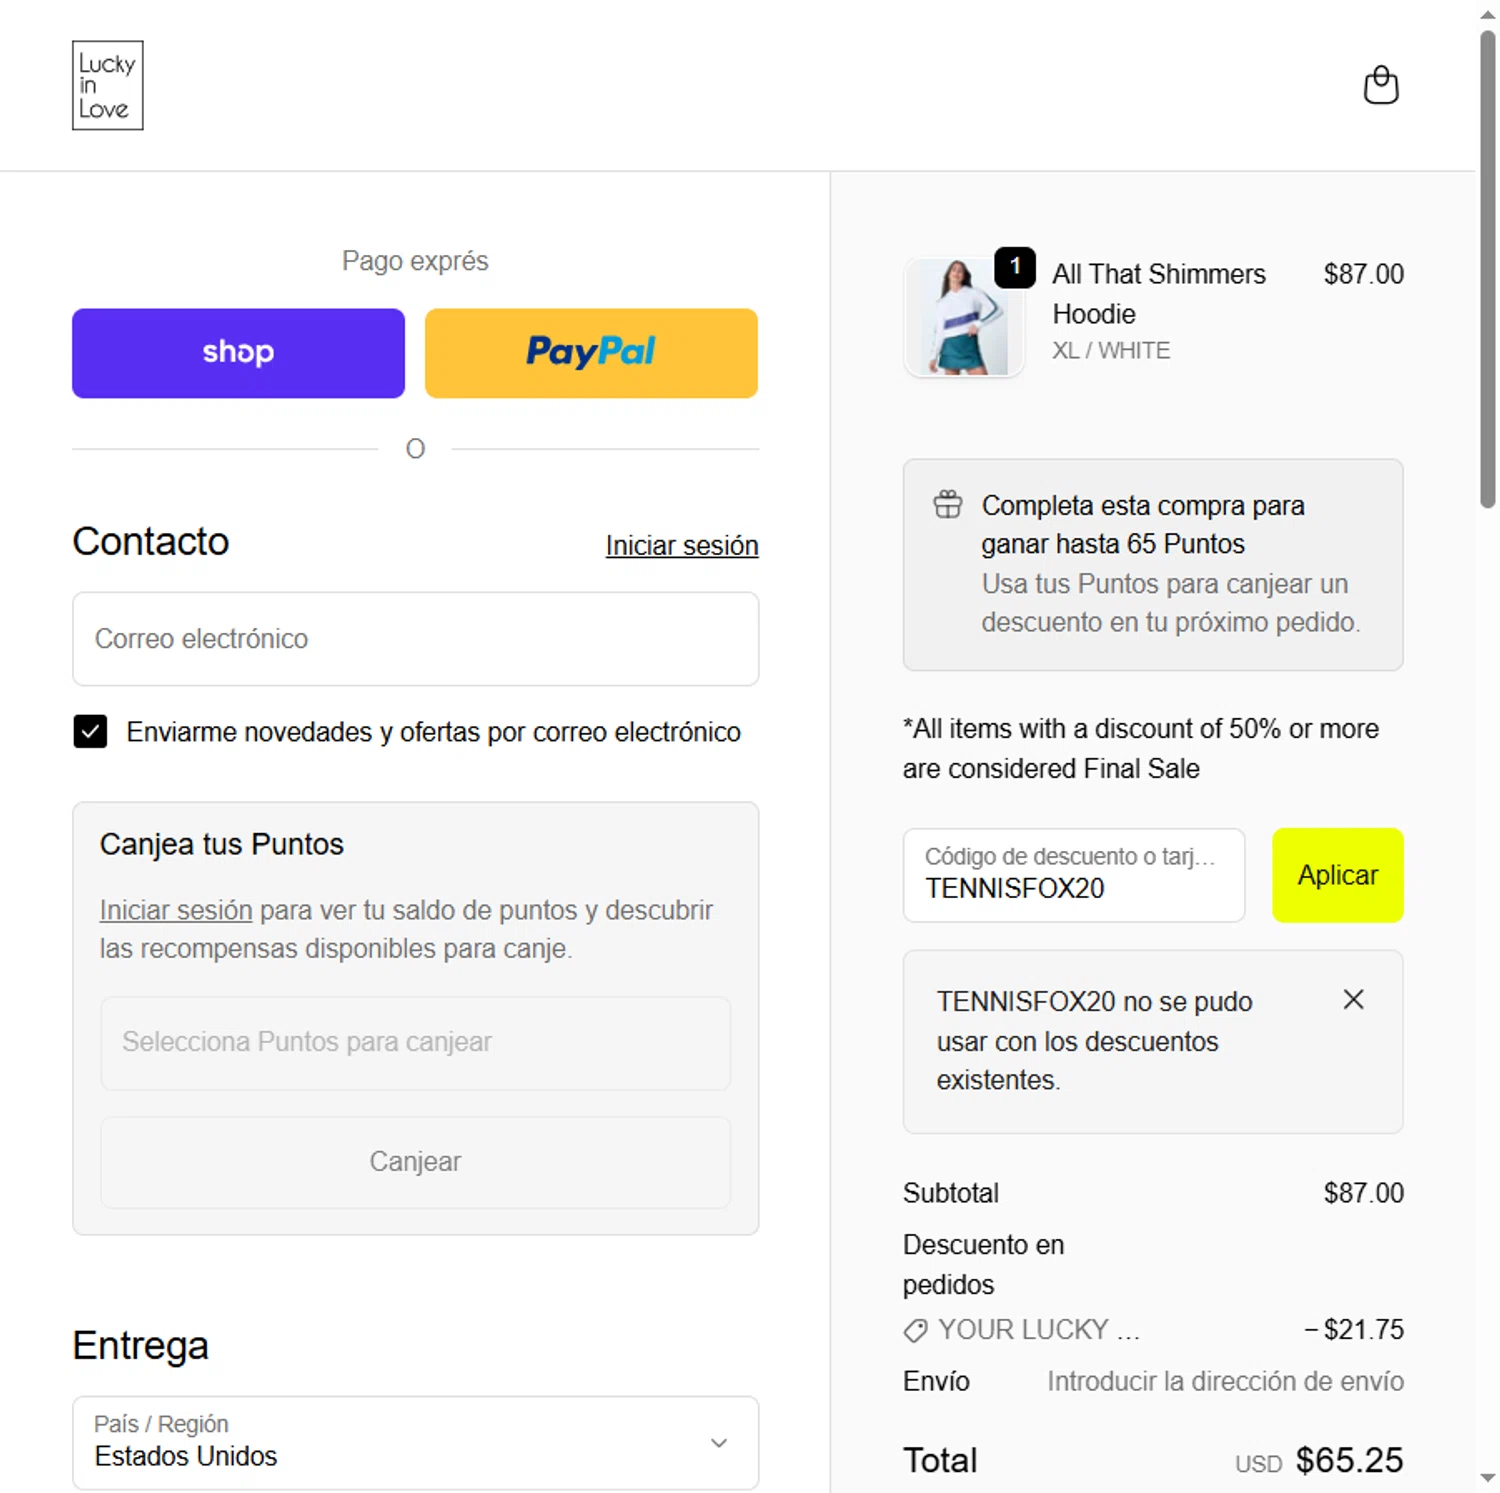Click the $87.00 price next to hoodie
Viewport: 1500px width, 1493px height.
click(1363, 274)
